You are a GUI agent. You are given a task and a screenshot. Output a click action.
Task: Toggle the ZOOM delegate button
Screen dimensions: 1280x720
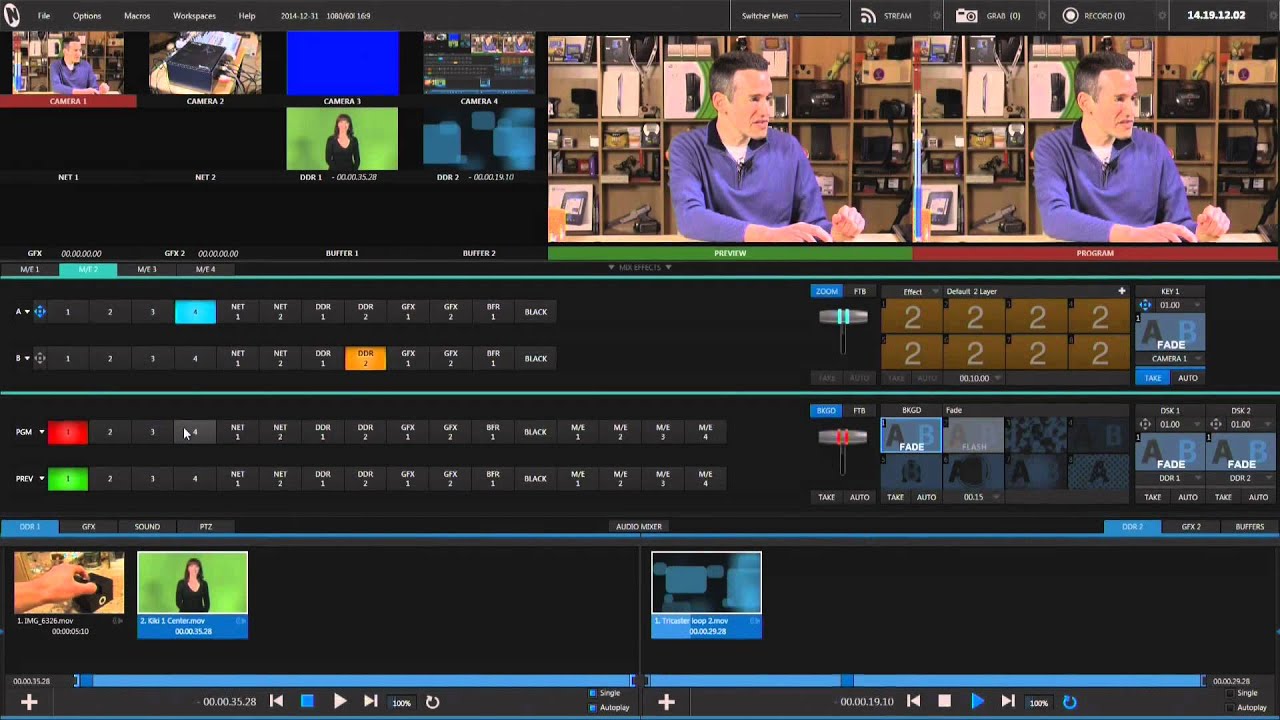click(x=826, y=291)
